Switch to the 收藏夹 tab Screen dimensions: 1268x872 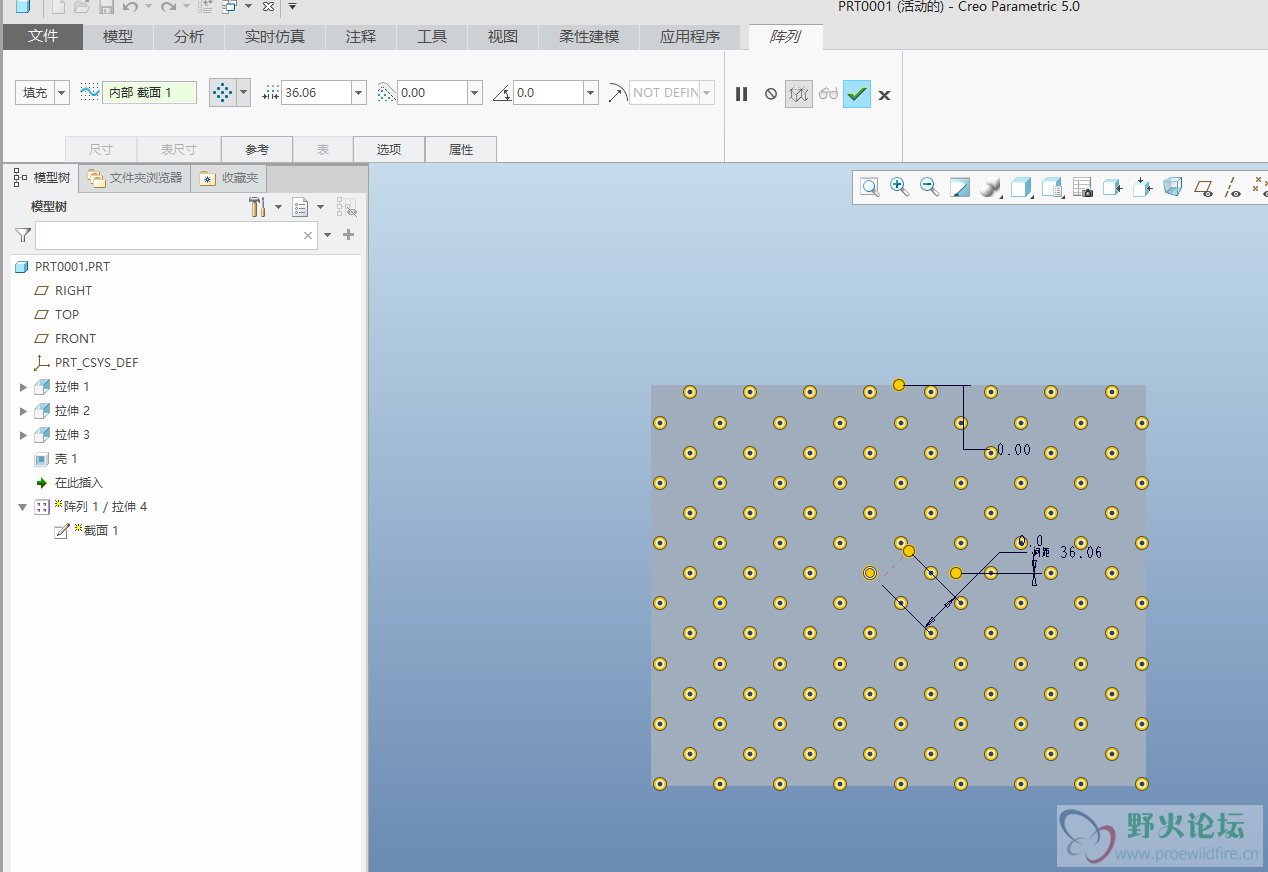(x=229, y=178)
